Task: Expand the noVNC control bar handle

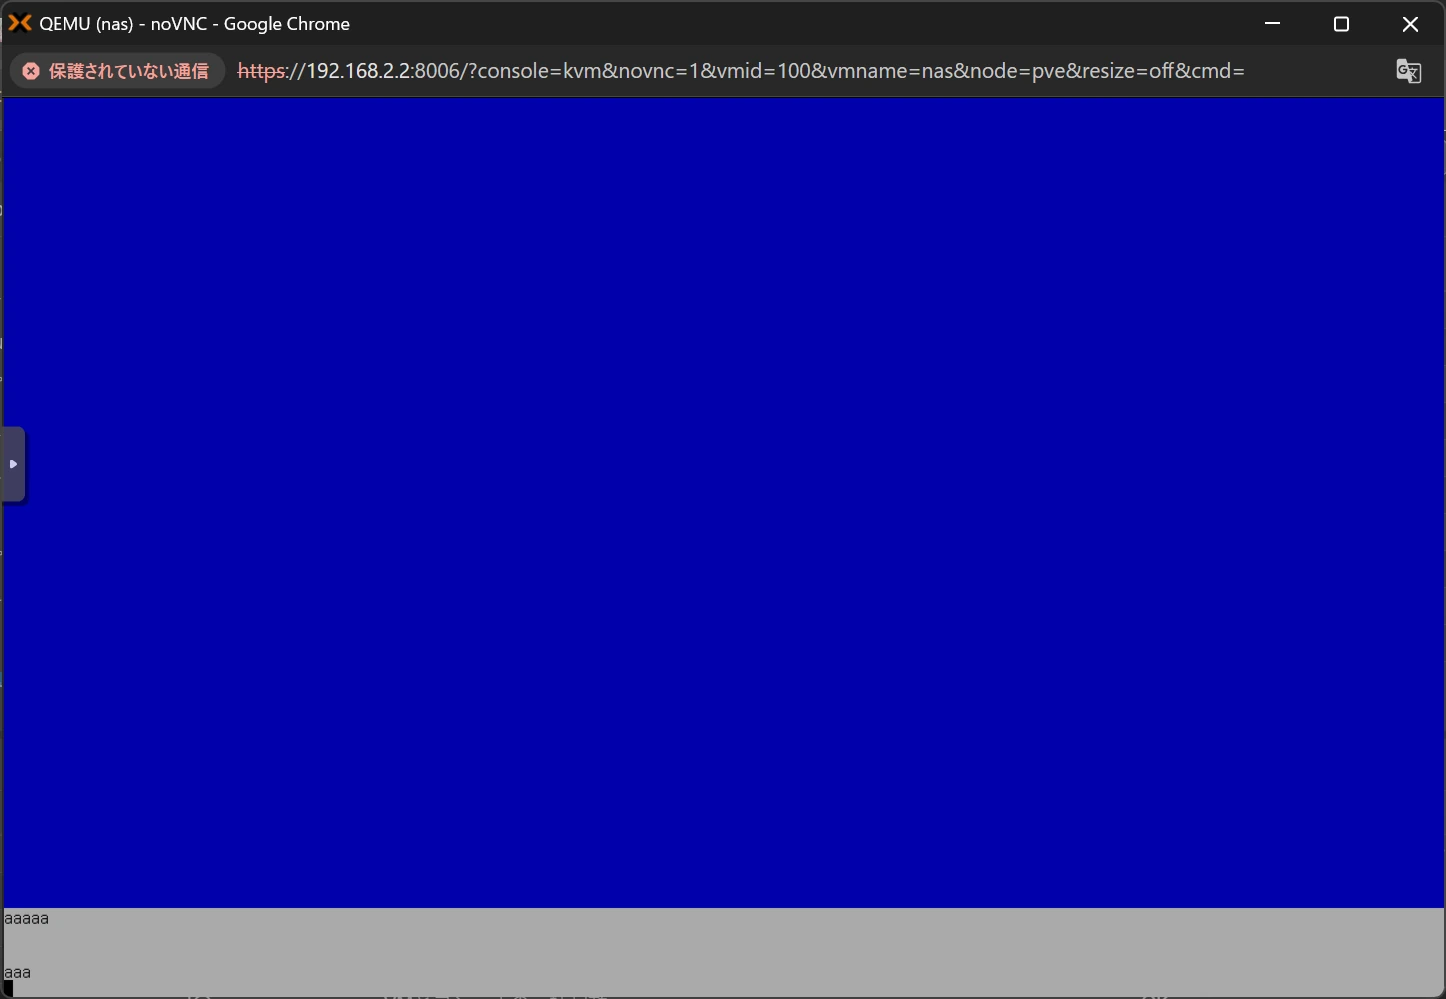Action: 13,464
